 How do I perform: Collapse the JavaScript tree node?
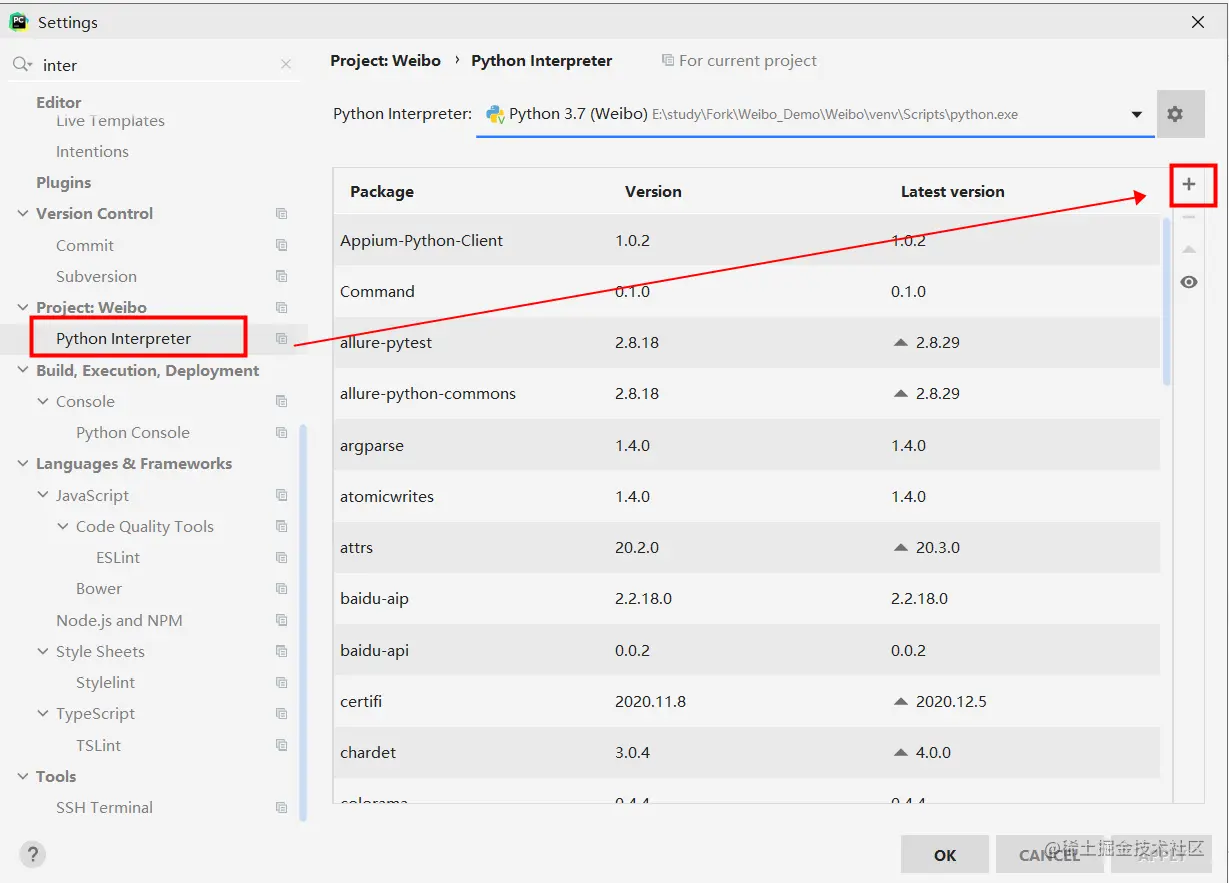pos(43,495)
